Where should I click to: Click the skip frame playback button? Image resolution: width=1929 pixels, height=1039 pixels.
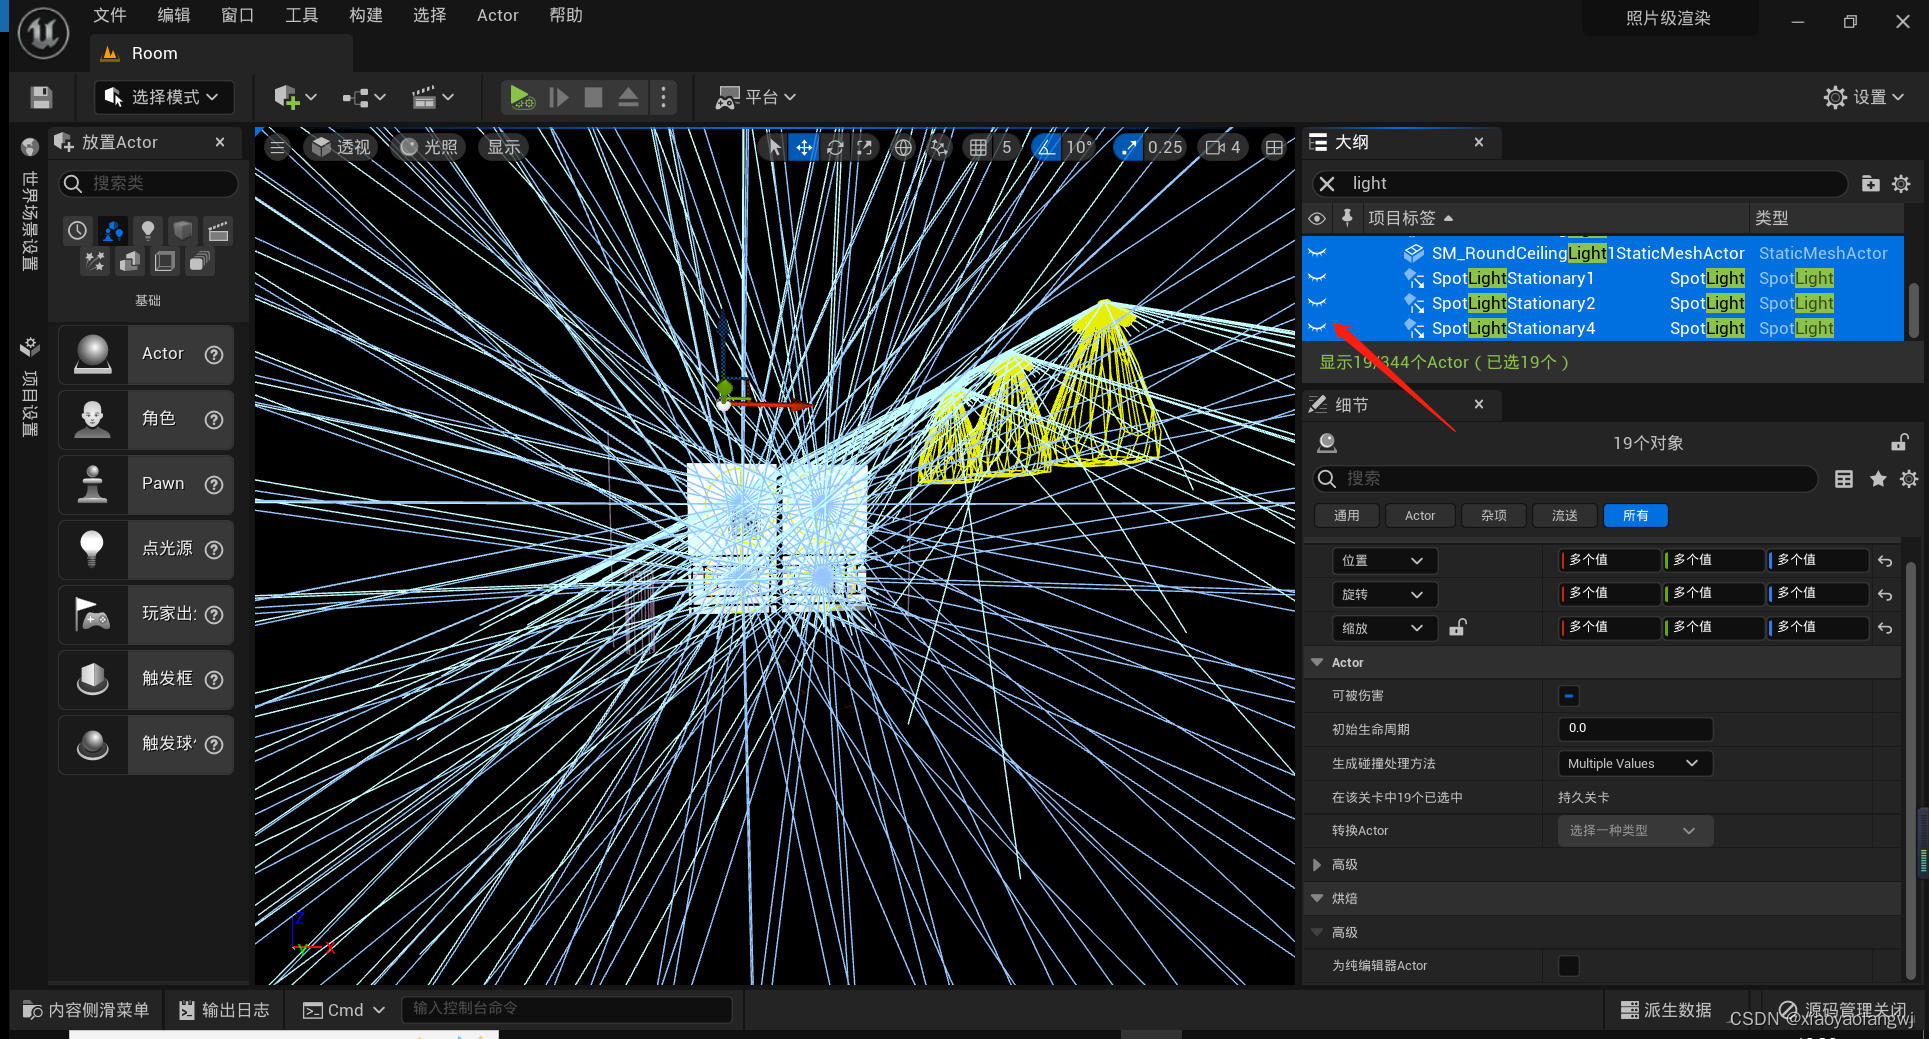pos(559,97)
